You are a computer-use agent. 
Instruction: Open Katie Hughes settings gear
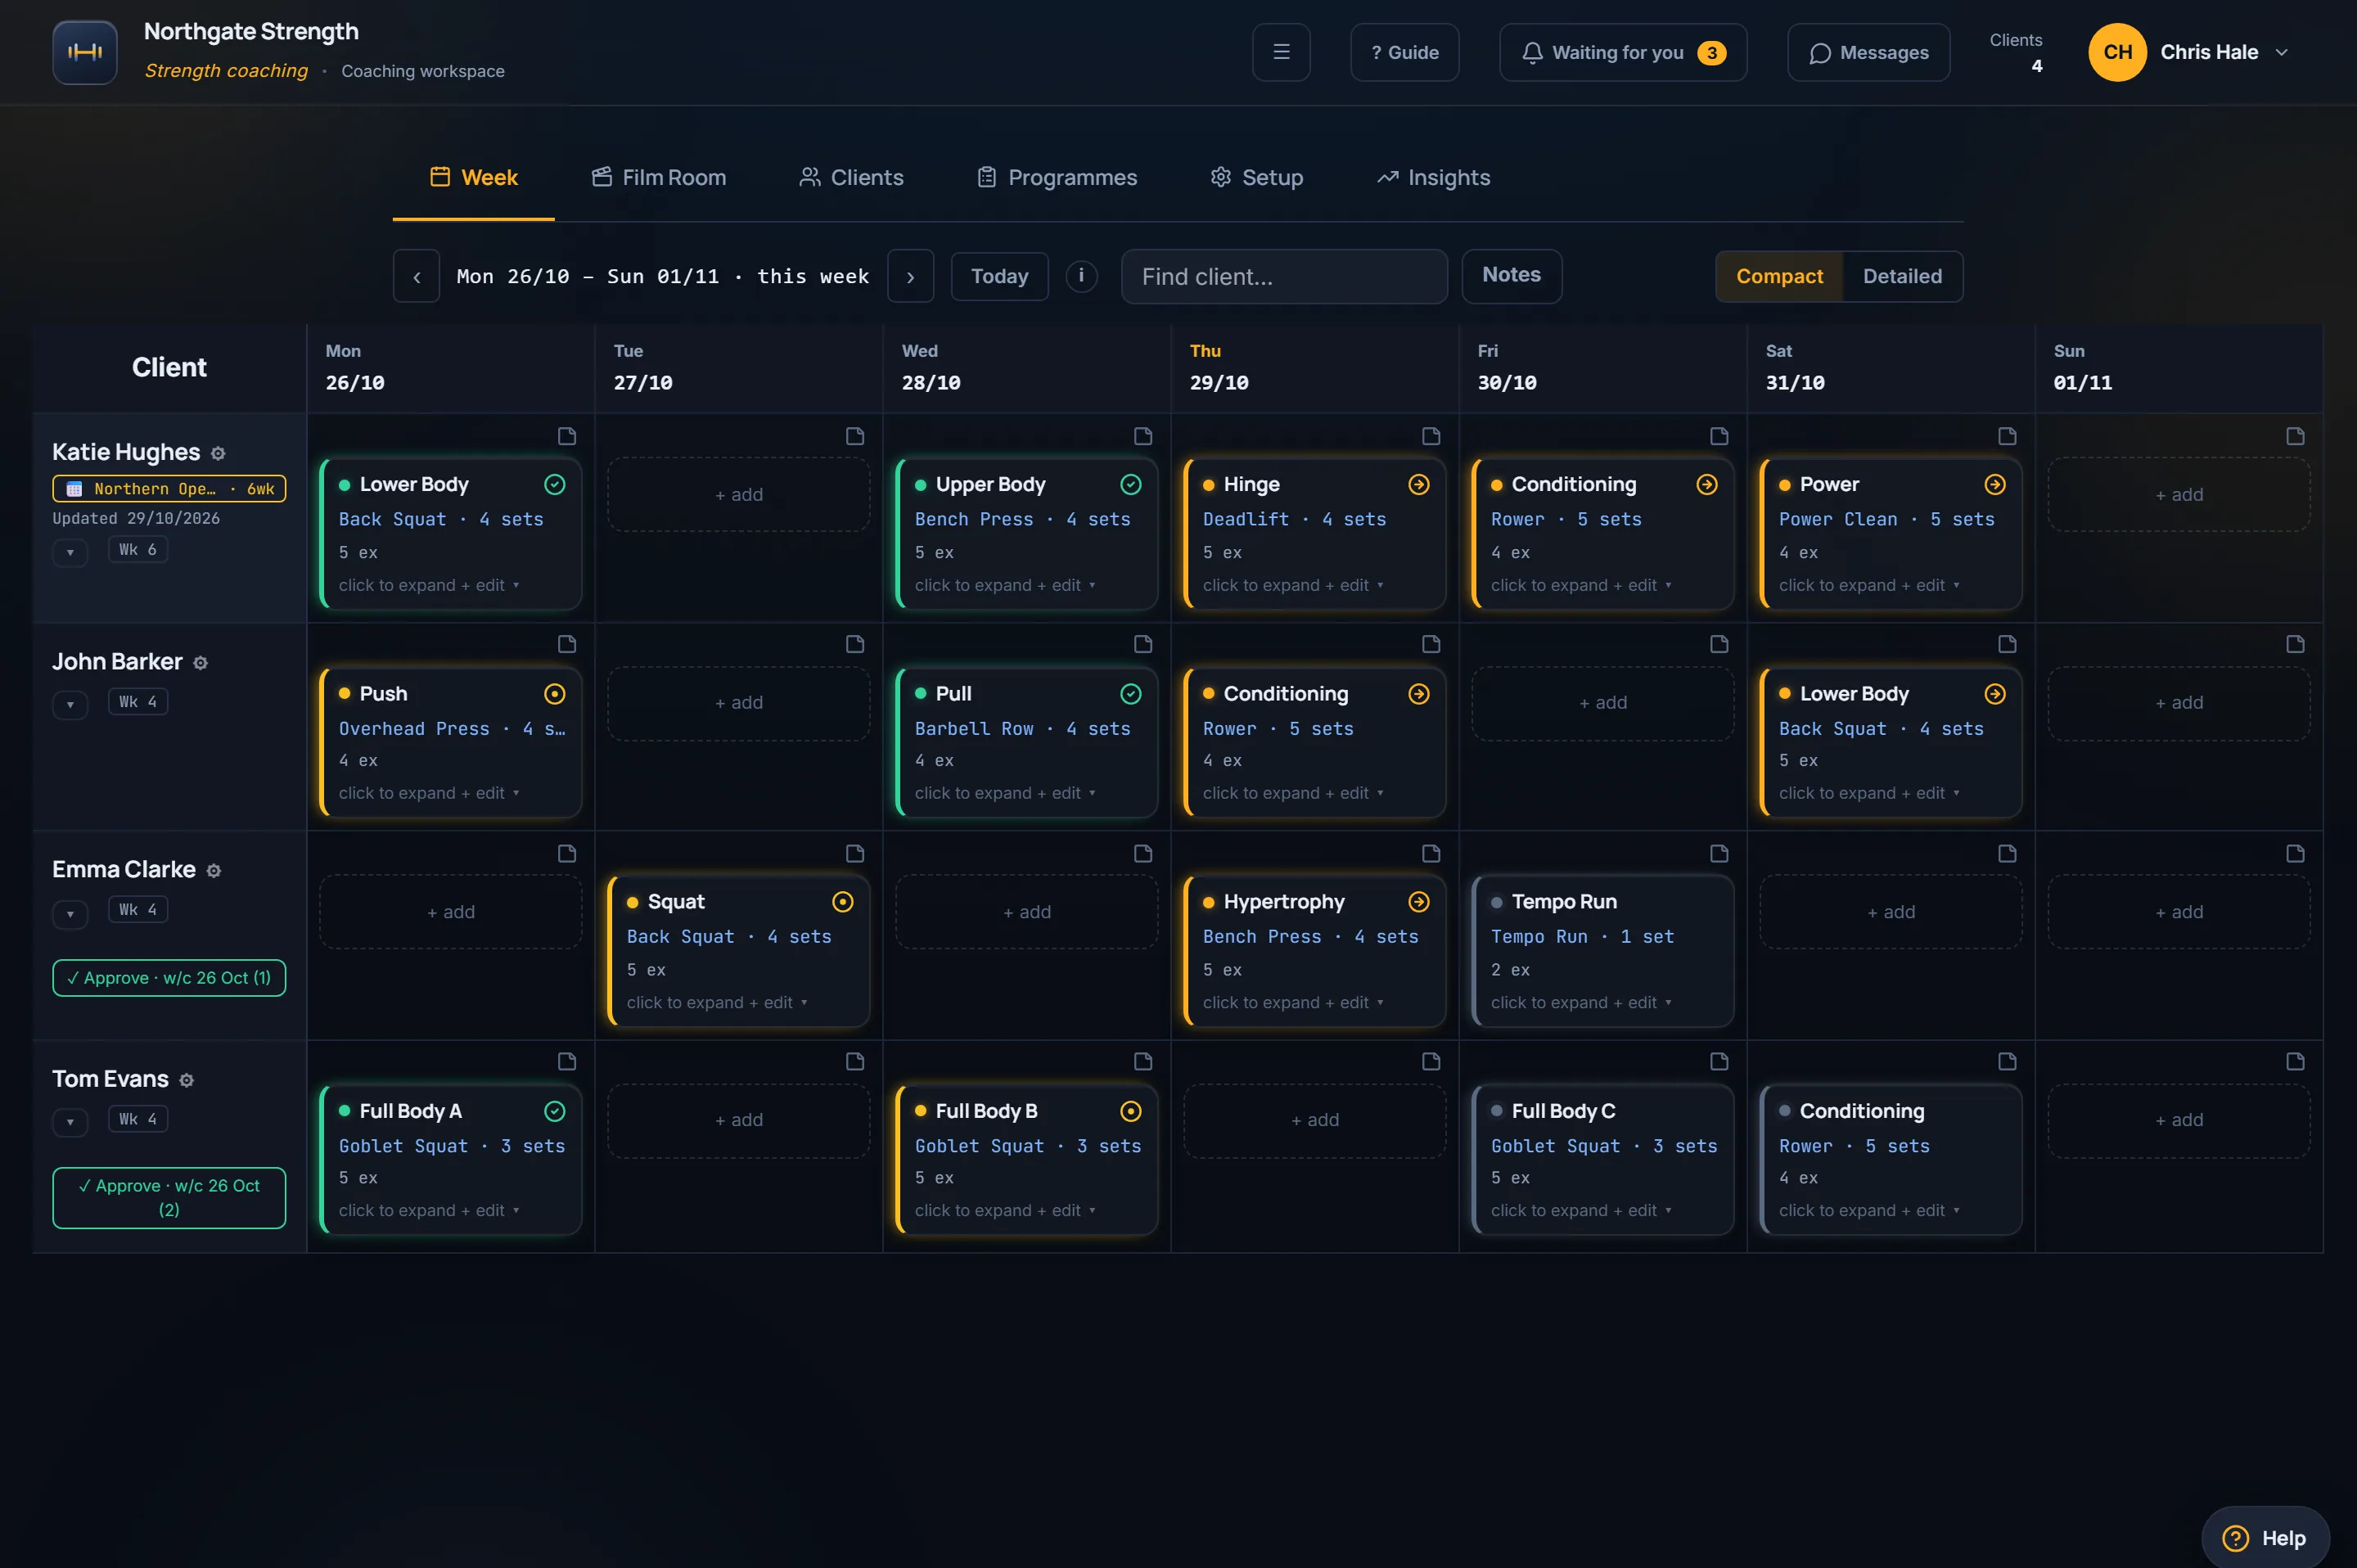tap(218, 453)
